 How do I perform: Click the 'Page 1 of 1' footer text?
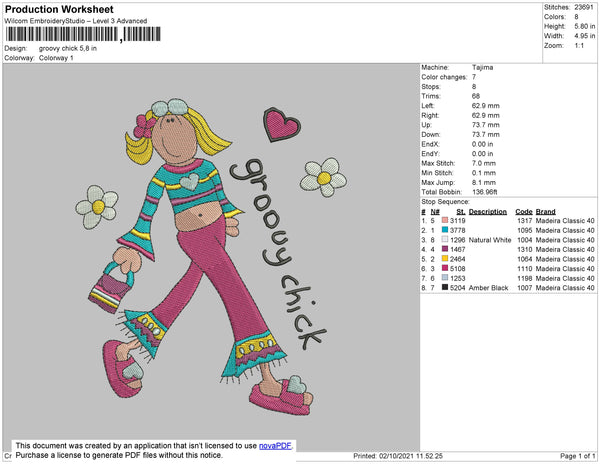point(577,456)
